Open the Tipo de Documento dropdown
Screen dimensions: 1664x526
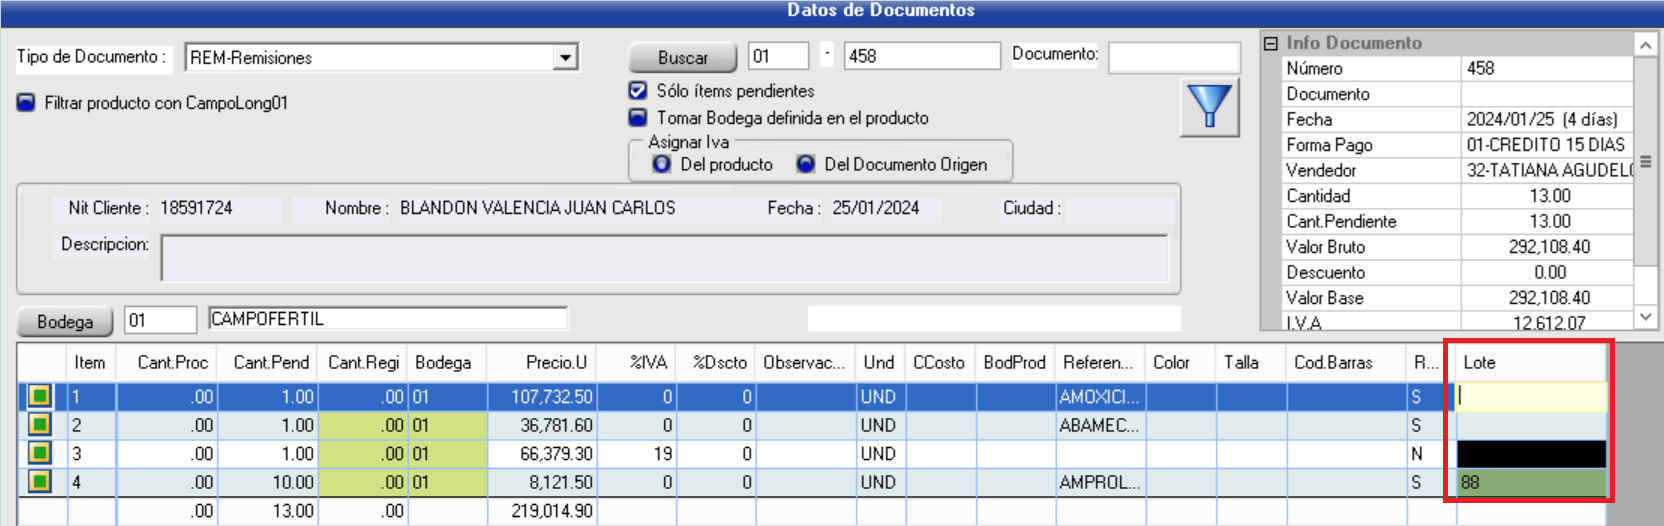click(x=566, y=58)
